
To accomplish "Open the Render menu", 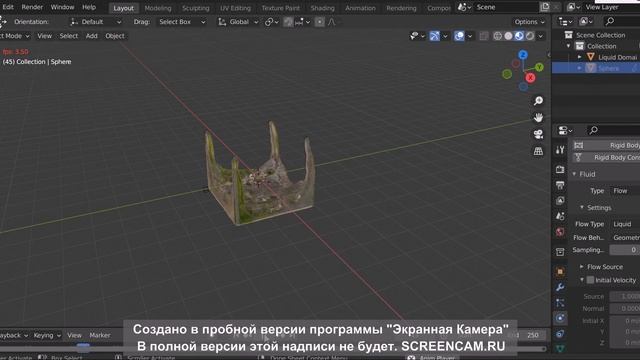I will (x=32, y=7).
